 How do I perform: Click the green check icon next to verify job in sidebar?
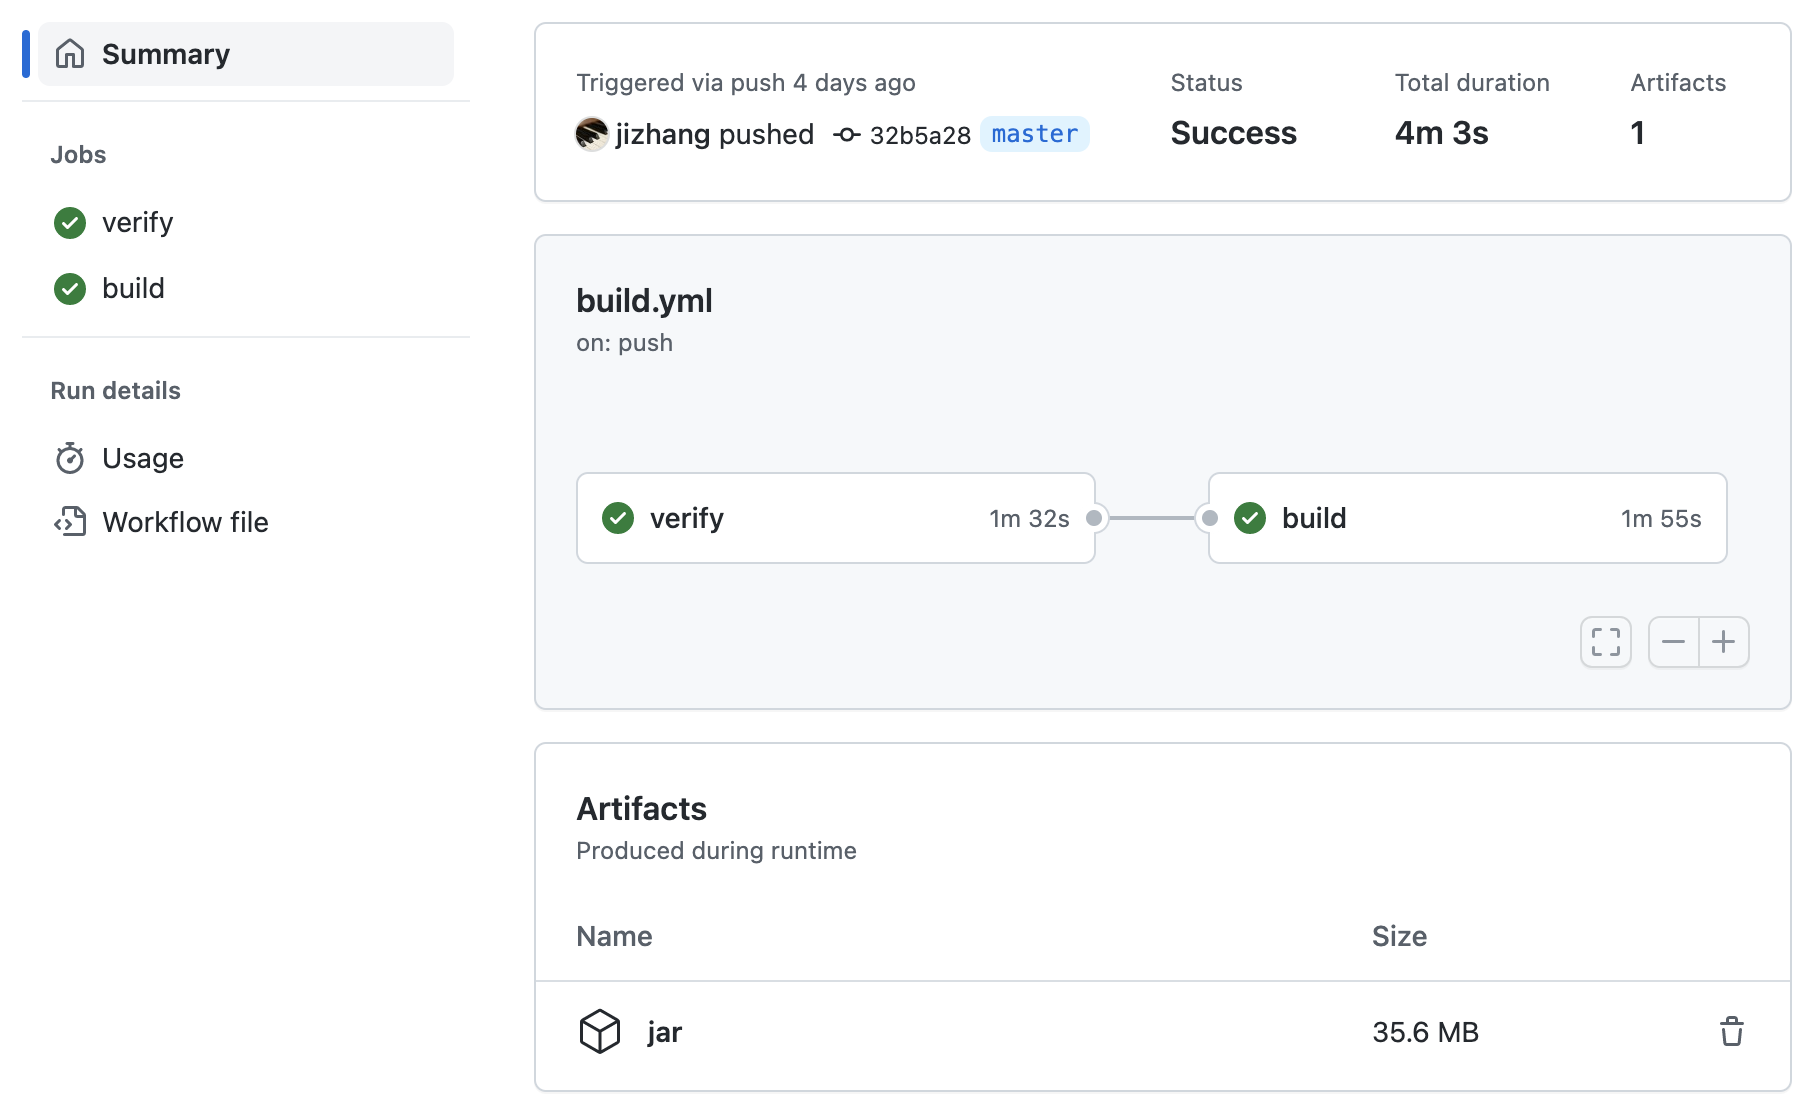70,222
